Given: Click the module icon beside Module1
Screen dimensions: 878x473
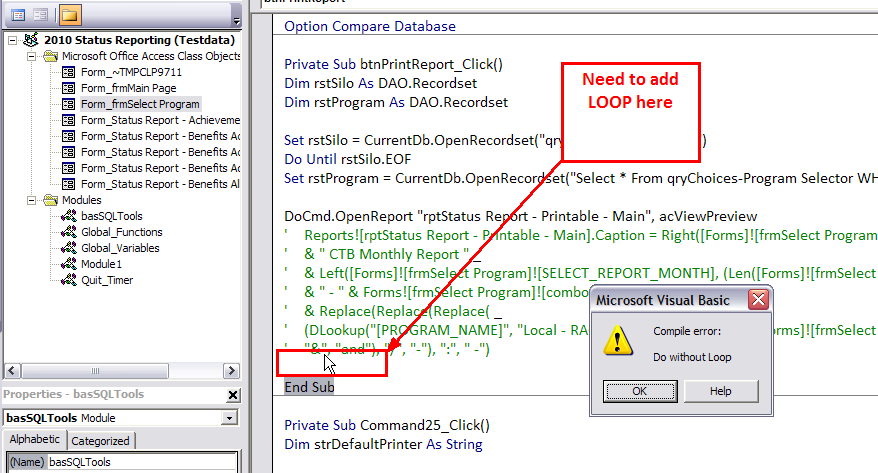Looking at the screenshot, I should coord(68,264).
